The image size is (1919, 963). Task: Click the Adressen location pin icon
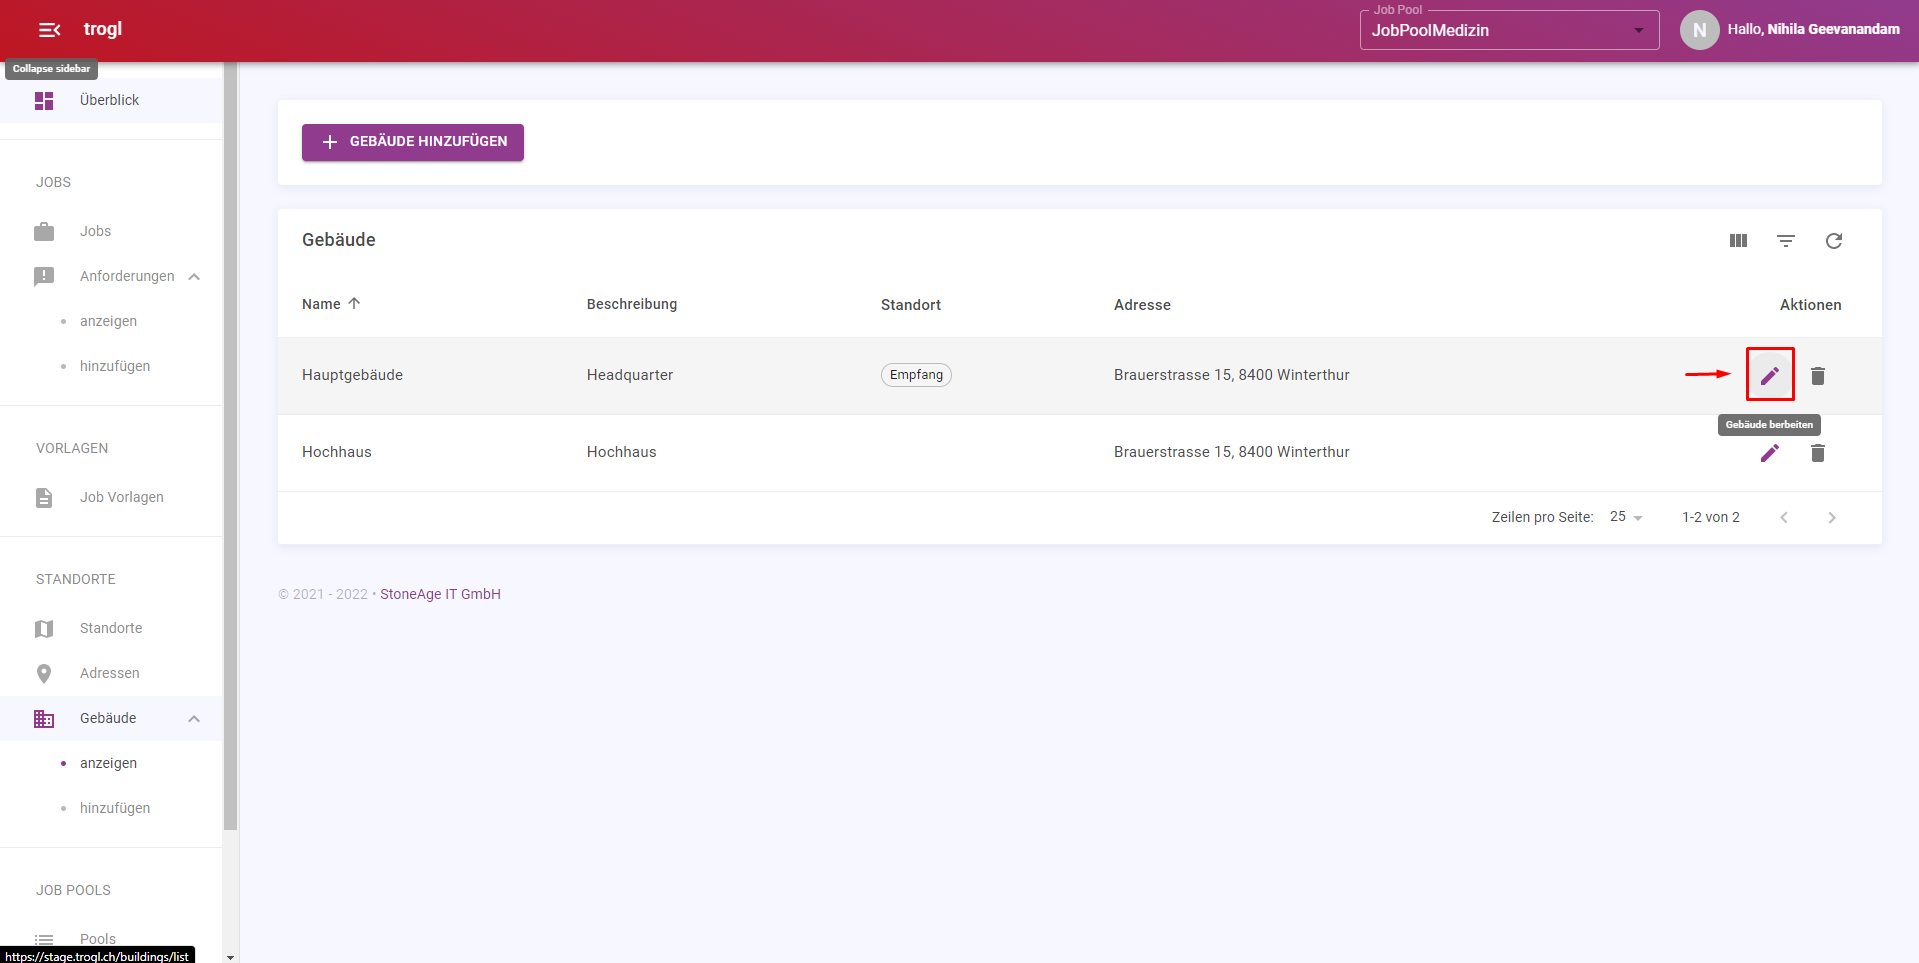pyautogui.click(x=44, y=674)
